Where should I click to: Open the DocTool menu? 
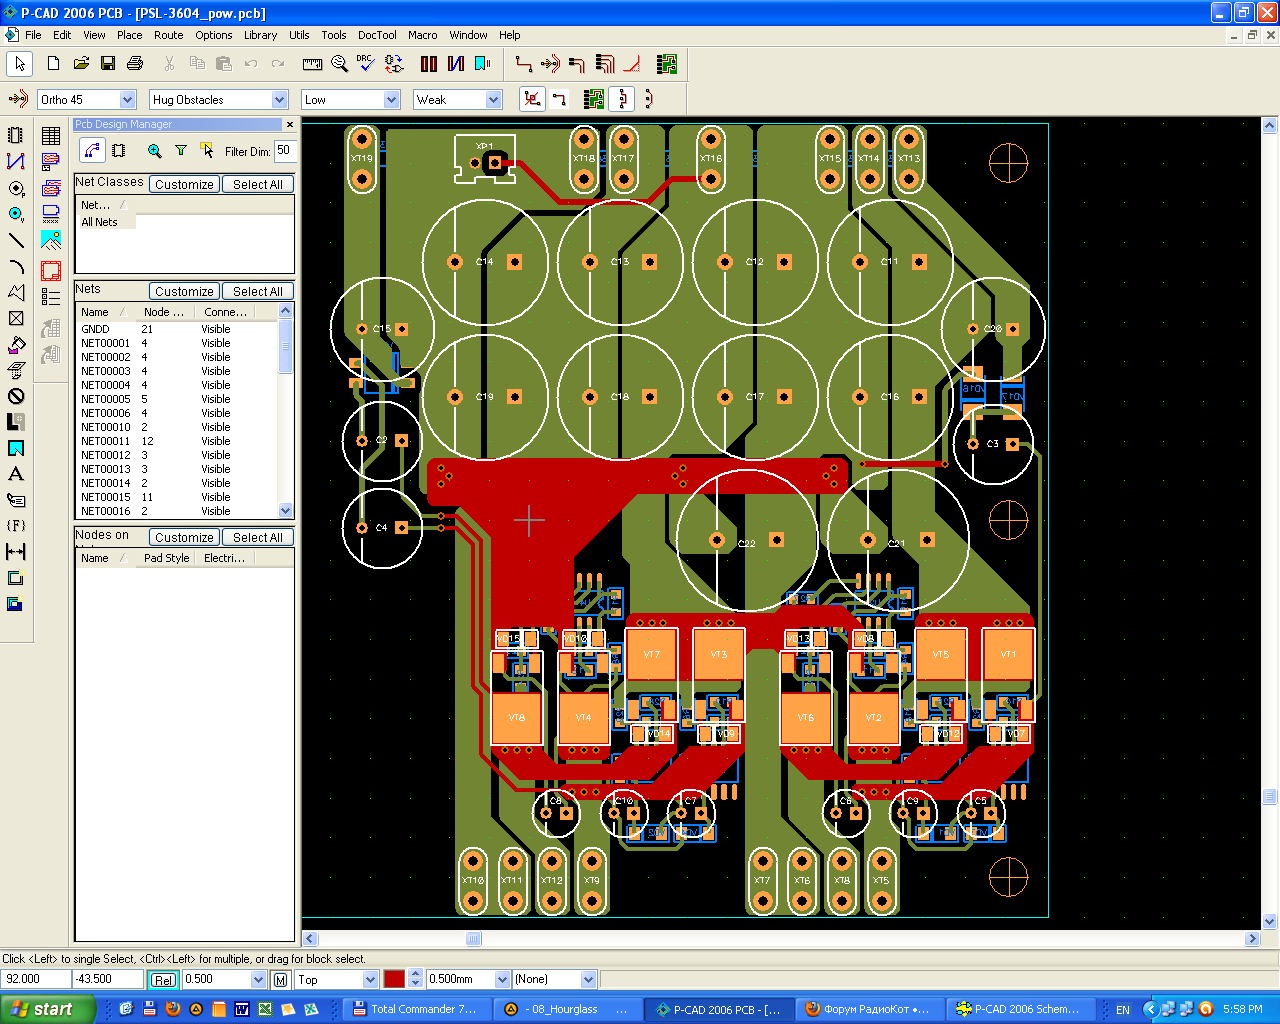coord(377,35)
